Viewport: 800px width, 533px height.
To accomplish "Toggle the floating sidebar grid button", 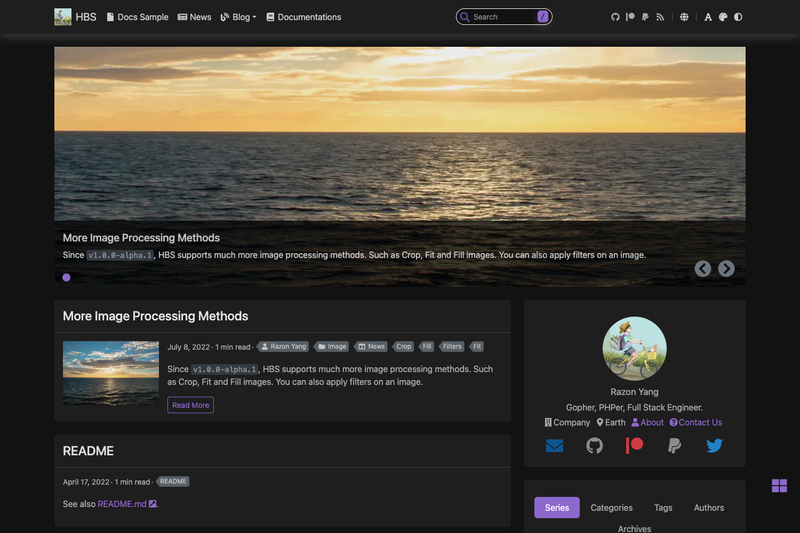I will pyautogui.click(x=779, y=486).
